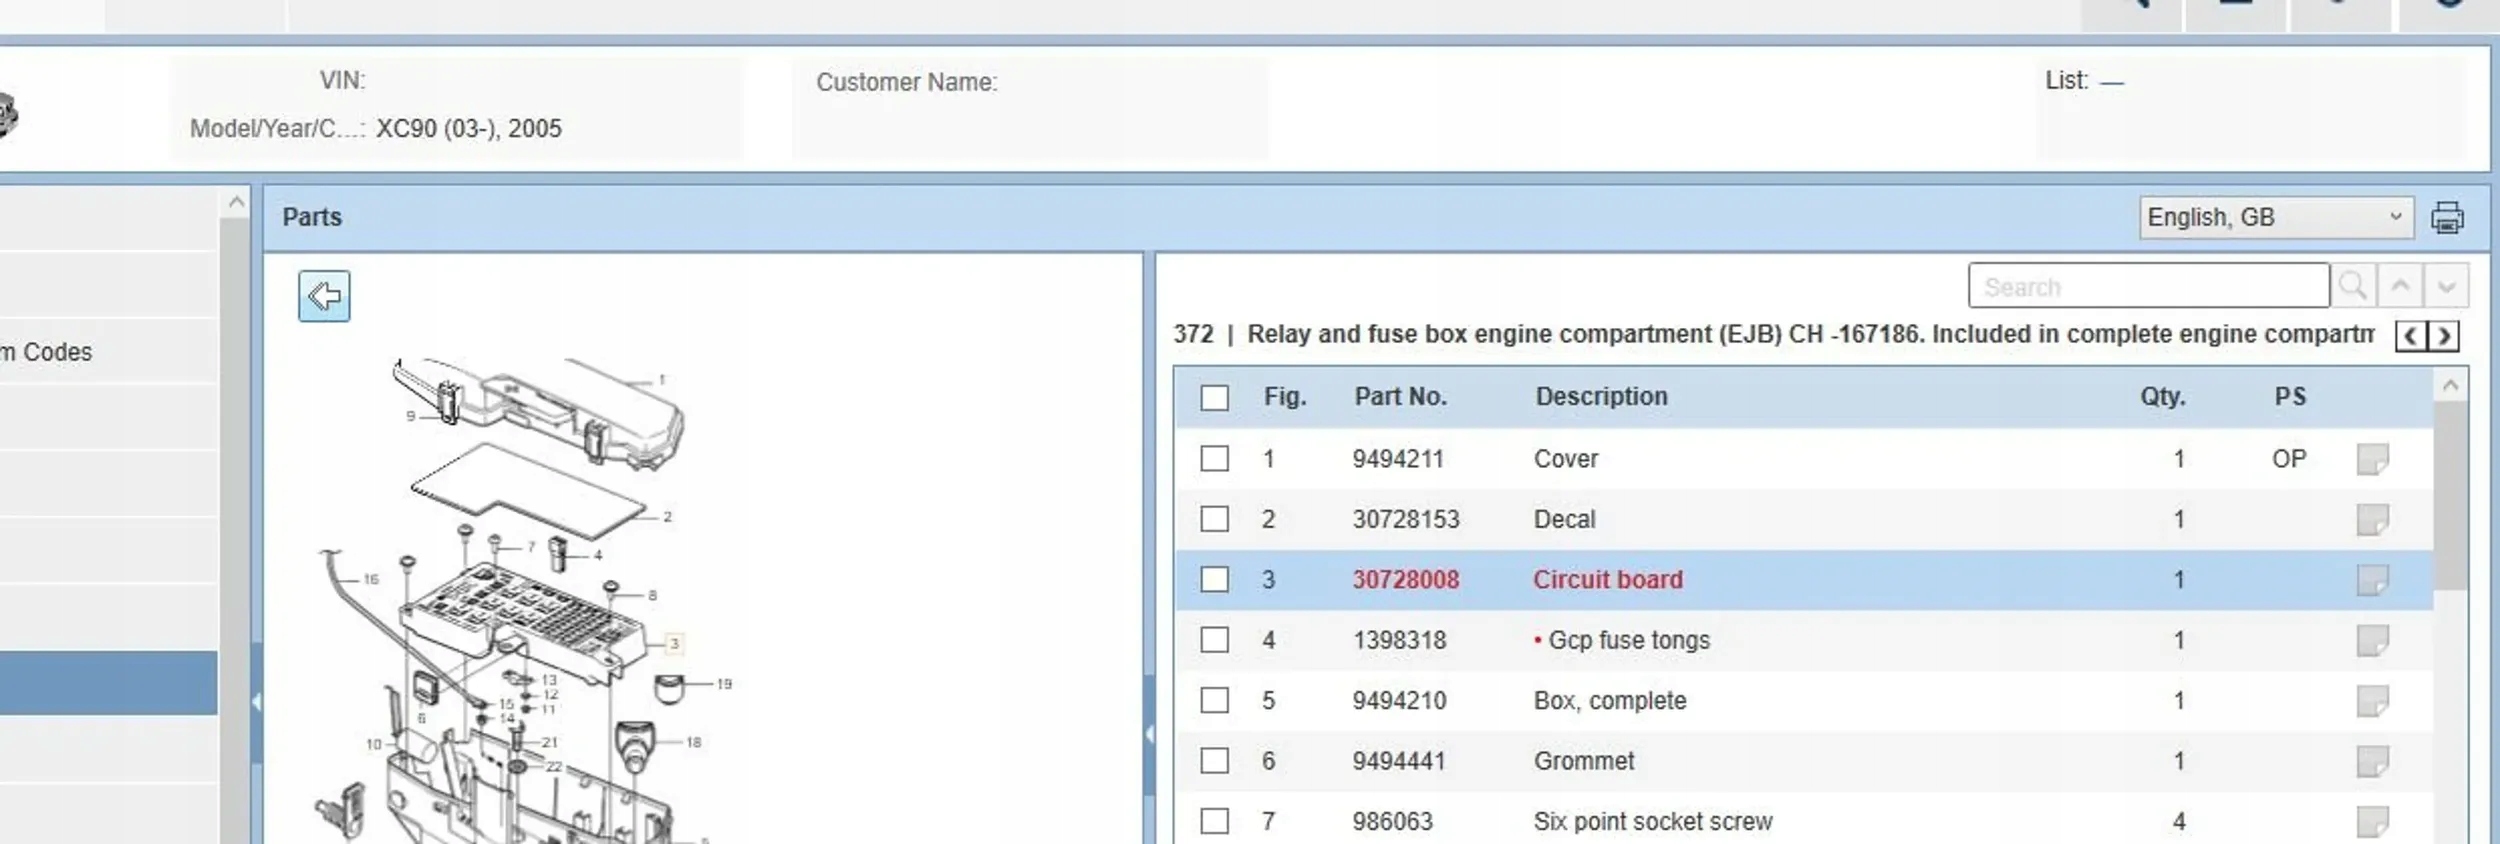Go to previous search result arrow
This screenshot has width=2500, height=844.
(x=2400, y=287)
